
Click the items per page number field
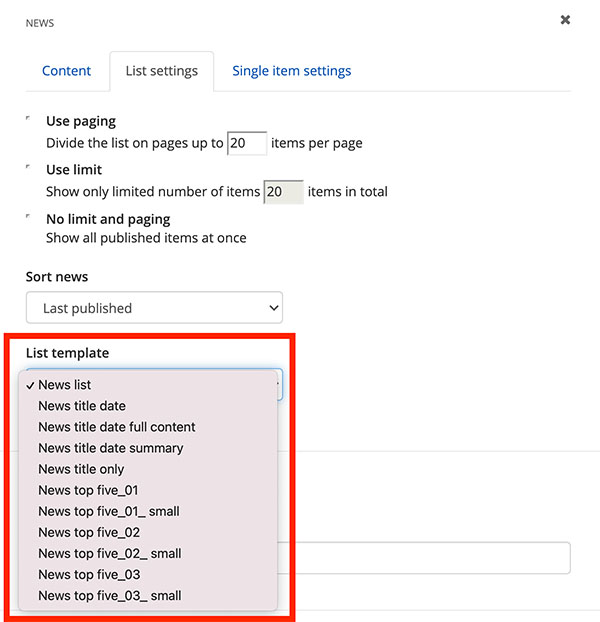pos(247,143)
